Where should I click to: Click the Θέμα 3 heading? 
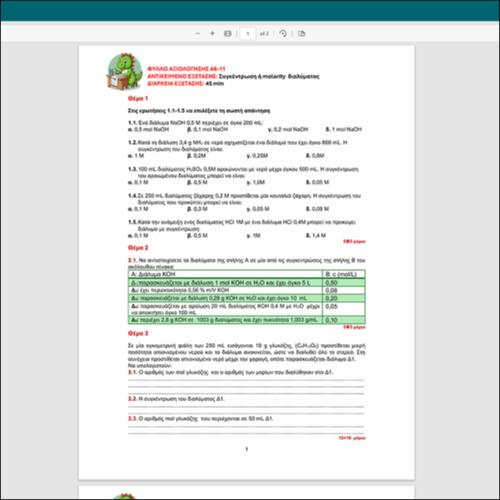click(138, 333)
